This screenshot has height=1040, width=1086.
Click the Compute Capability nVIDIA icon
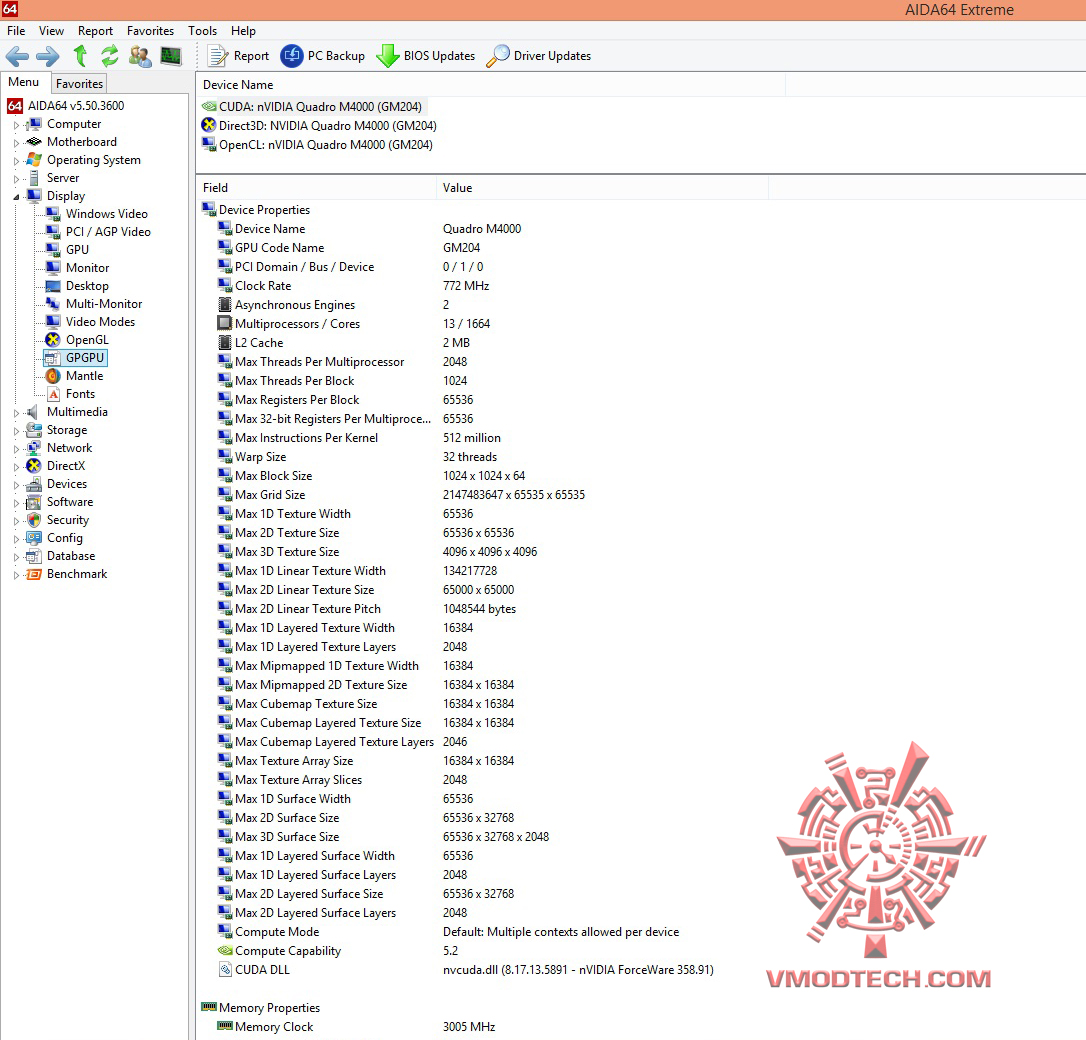[224, 951]
